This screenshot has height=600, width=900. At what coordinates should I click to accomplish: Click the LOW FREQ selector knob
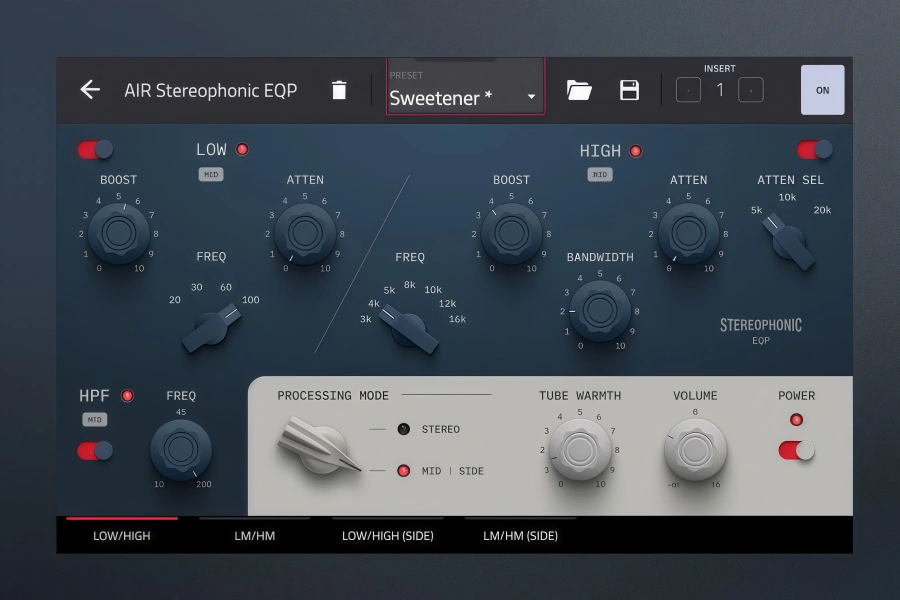pyautogui.click(x=212, y=327)
